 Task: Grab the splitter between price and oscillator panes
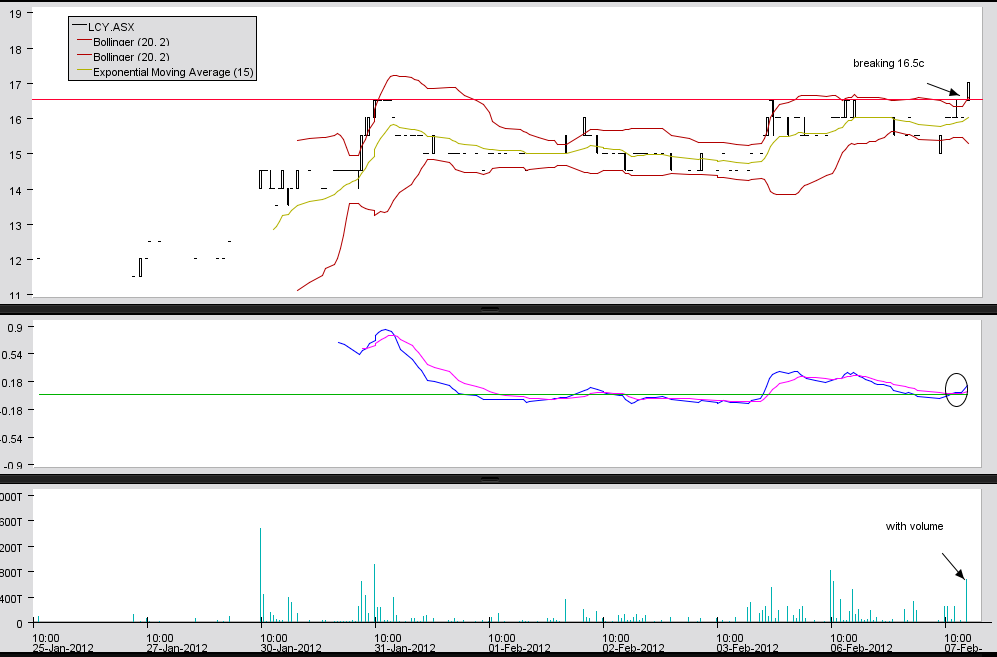(x=490, y=309)
